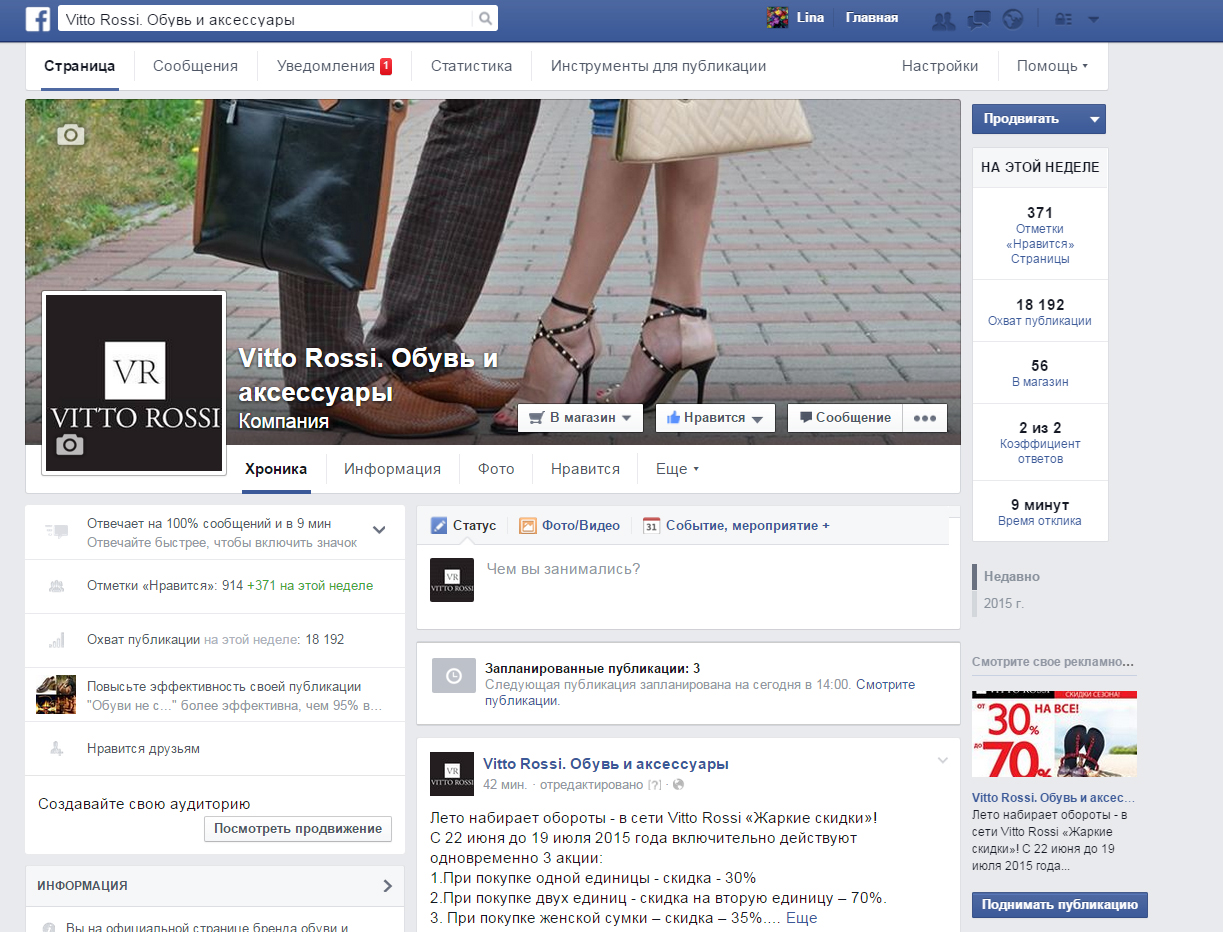Image resolution: width=1223 pixels, height=932 pixels.
Task: Open Сообщения tab
Action: [x=195, y=66]
